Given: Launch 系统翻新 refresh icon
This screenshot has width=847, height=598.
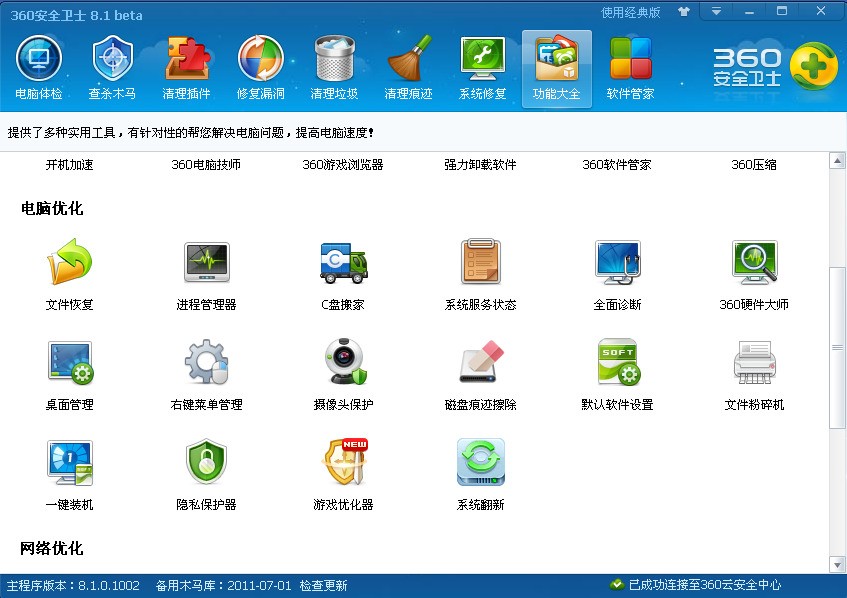Looking at the screenshot, I should pos(480,474).
